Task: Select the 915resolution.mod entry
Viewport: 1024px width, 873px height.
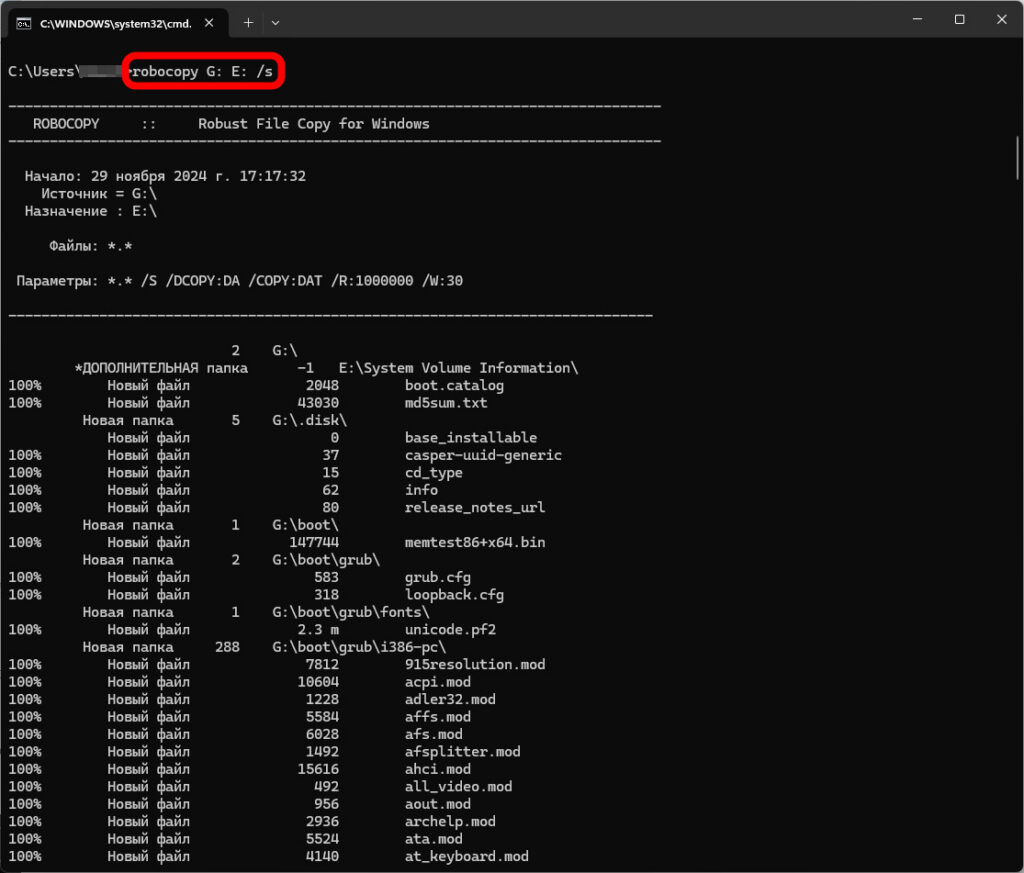Action: point(476,664)
